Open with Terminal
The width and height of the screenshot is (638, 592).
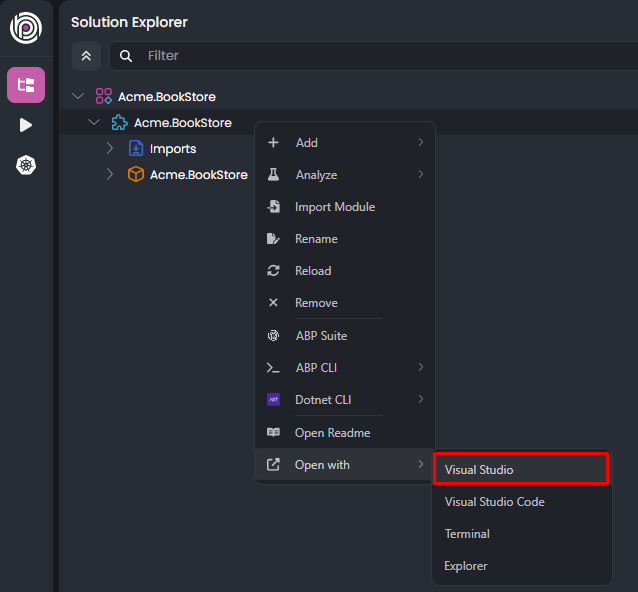pos(522,534)
